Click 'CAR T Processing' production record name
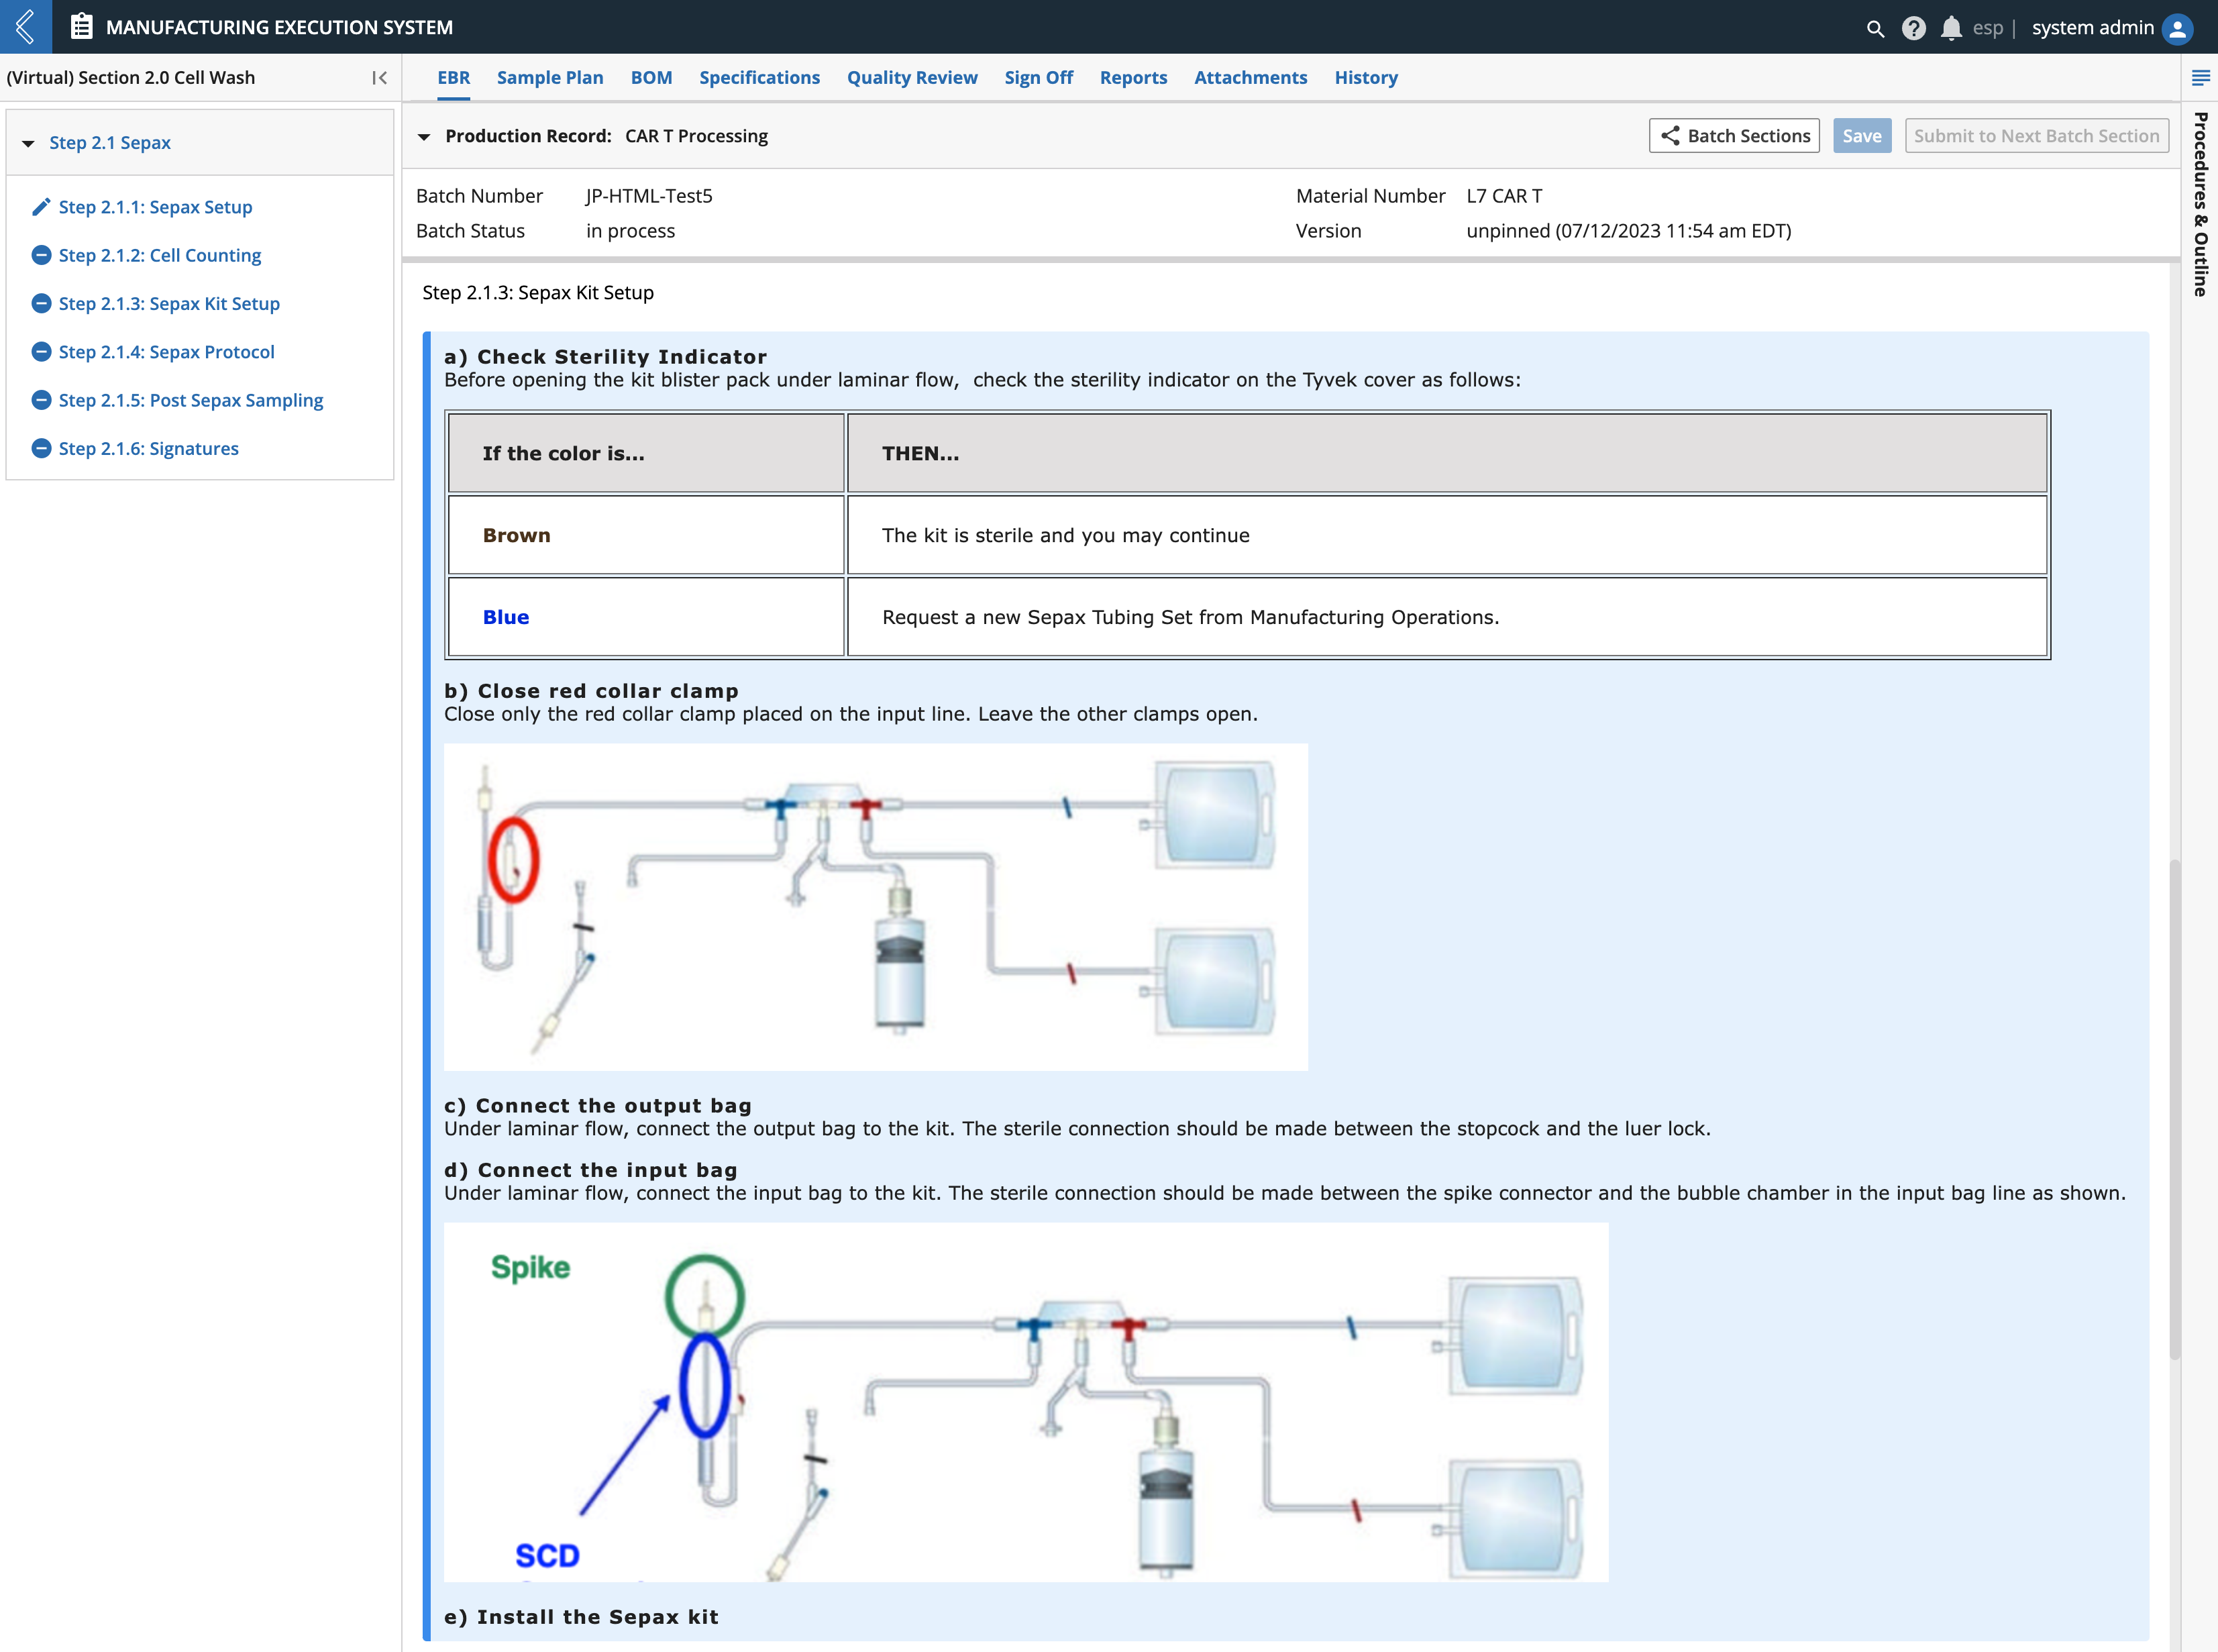Image resolution: width=2218 pixels, height=1652 pixels. pos(696,136)
